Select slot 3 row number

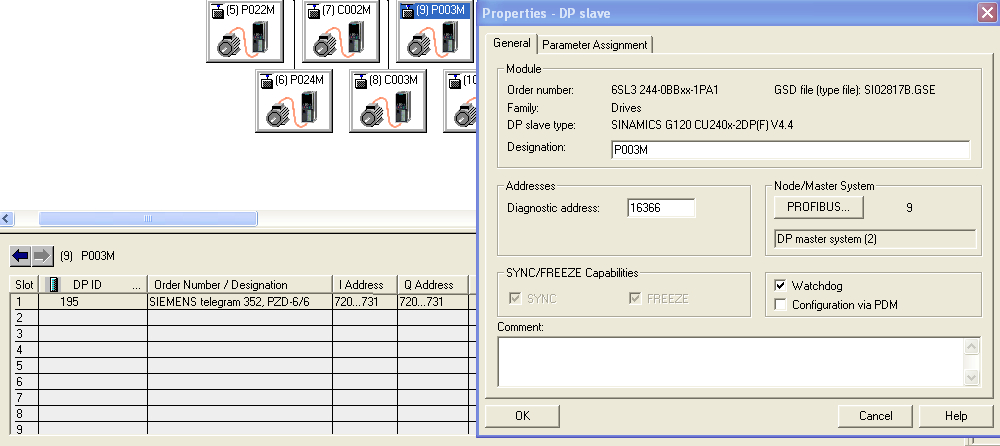click(x=25, y=334)
